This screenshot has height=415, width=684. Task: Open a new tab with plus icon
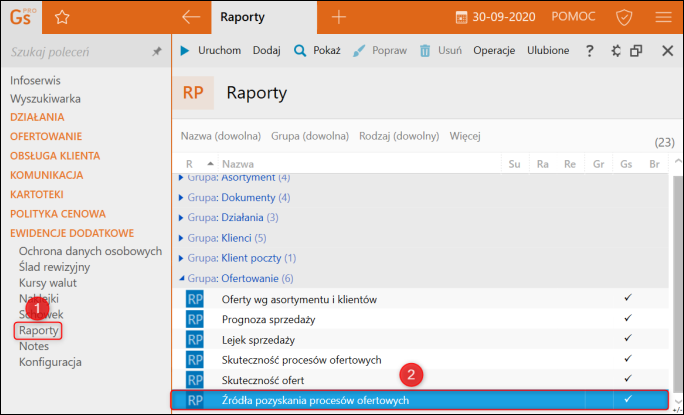coord(338,17)
